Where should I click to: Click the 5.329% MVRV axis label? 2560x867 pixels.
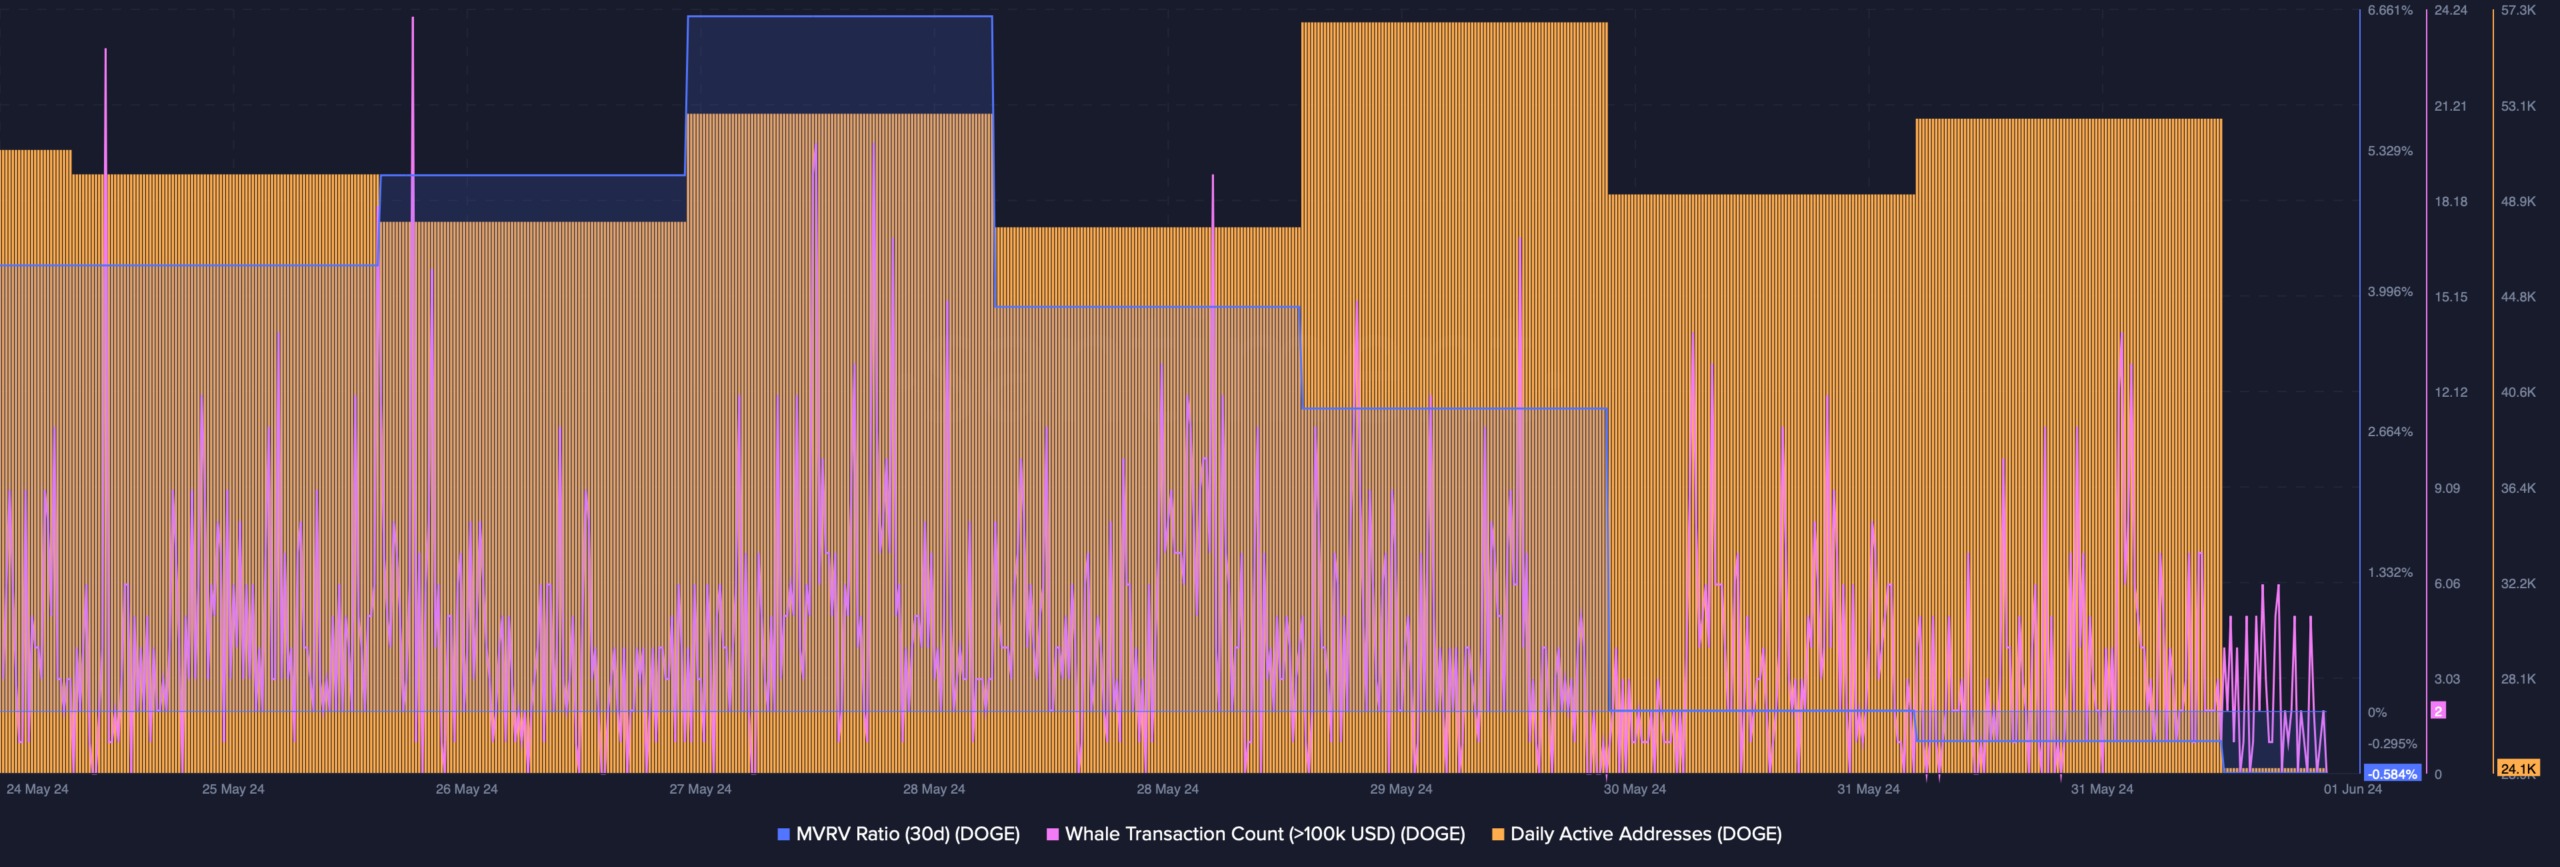coord(2390,151)
